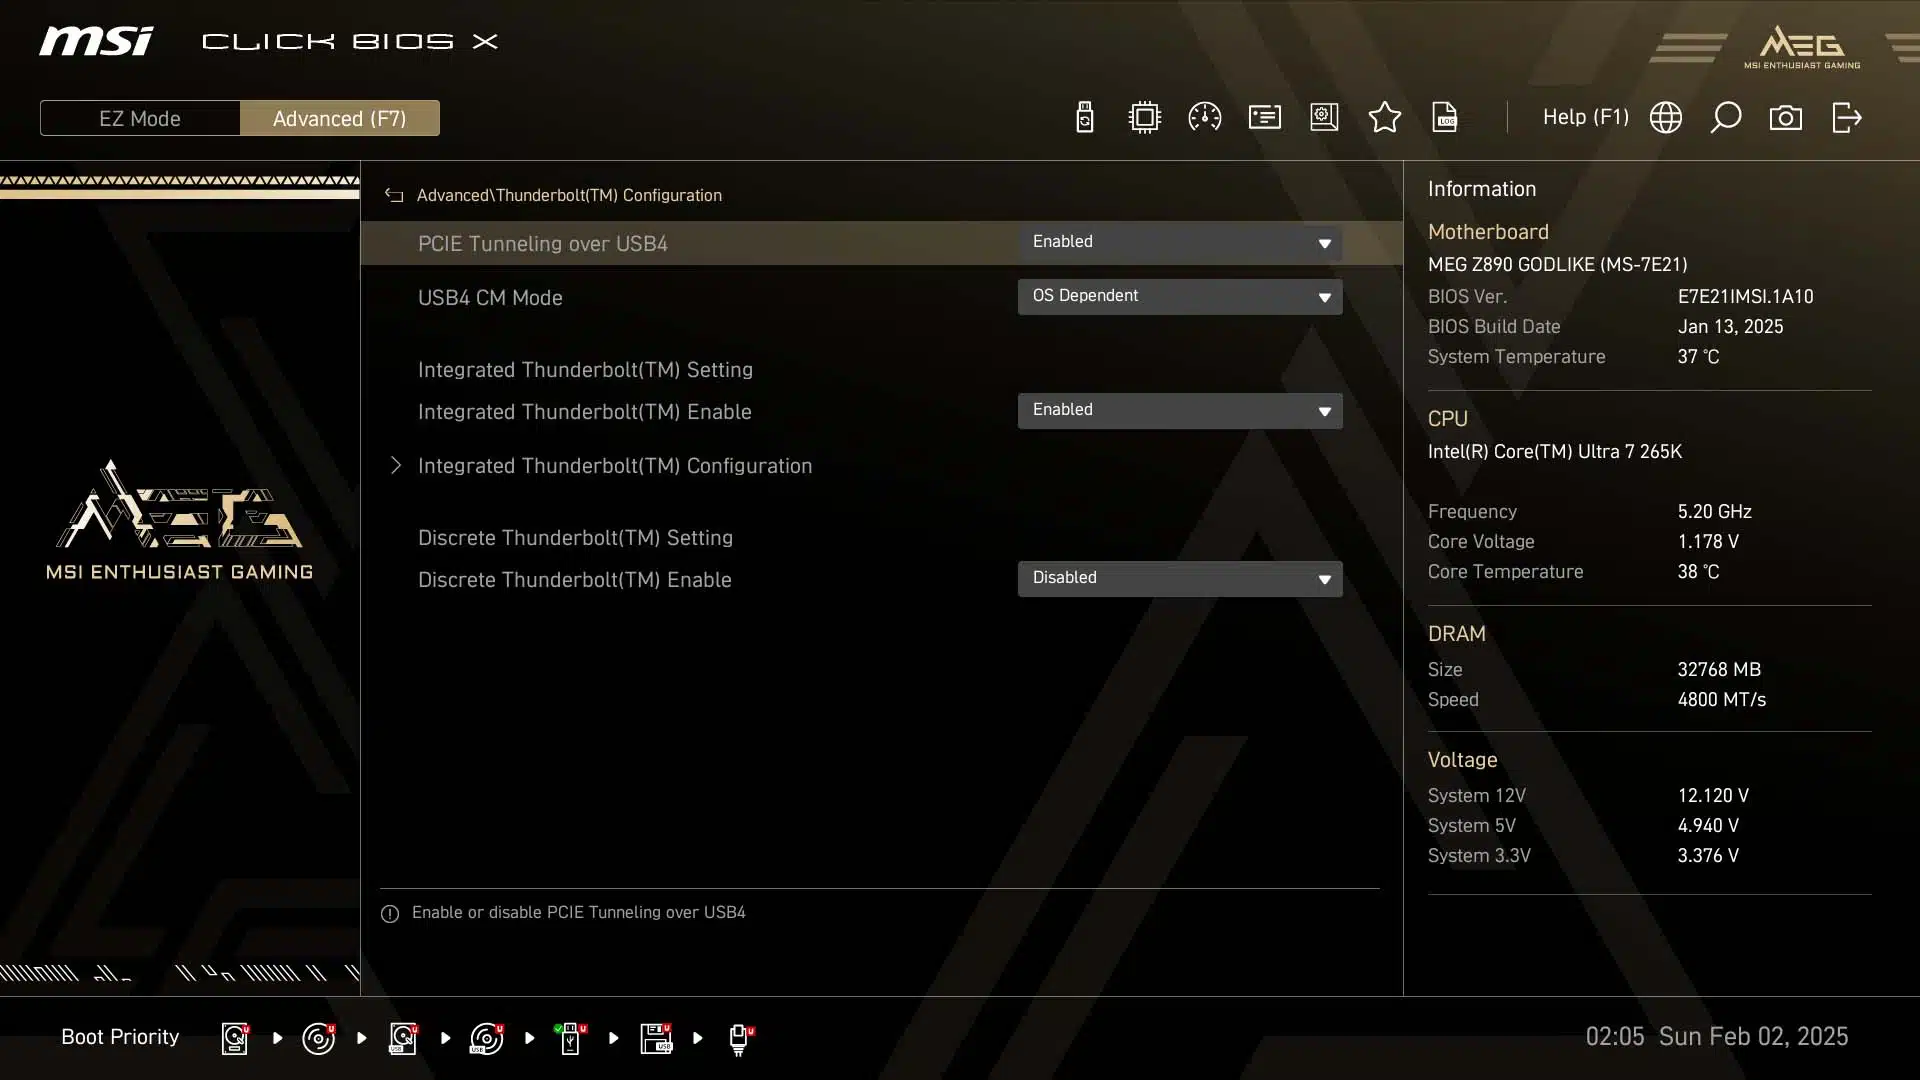
Task: Click the Advanced\Thunderbolt(TM) Configuration breadcrumb path
Action: (x=569, y=195)
